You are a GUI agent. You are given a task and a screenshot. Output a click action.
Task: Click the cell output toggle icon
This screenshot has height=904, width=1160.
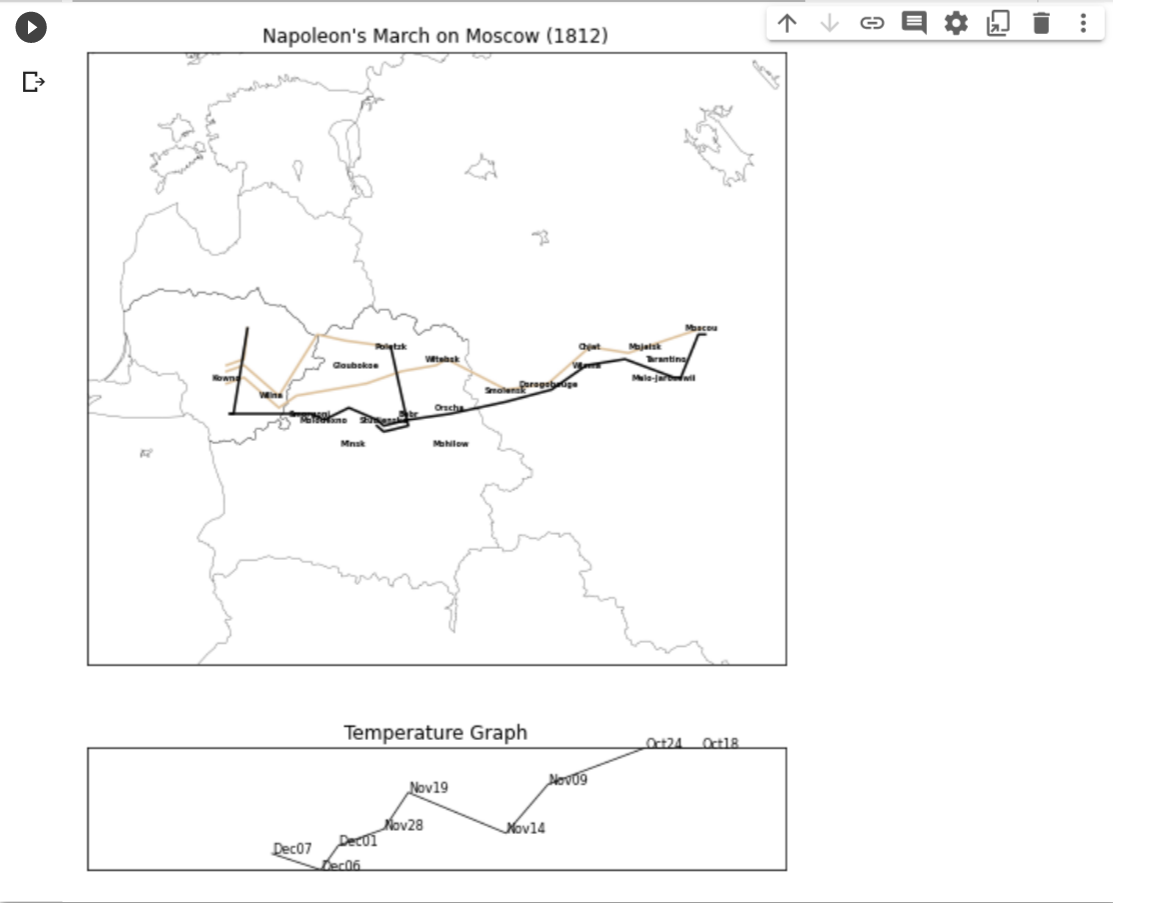[x=33, y=82]
